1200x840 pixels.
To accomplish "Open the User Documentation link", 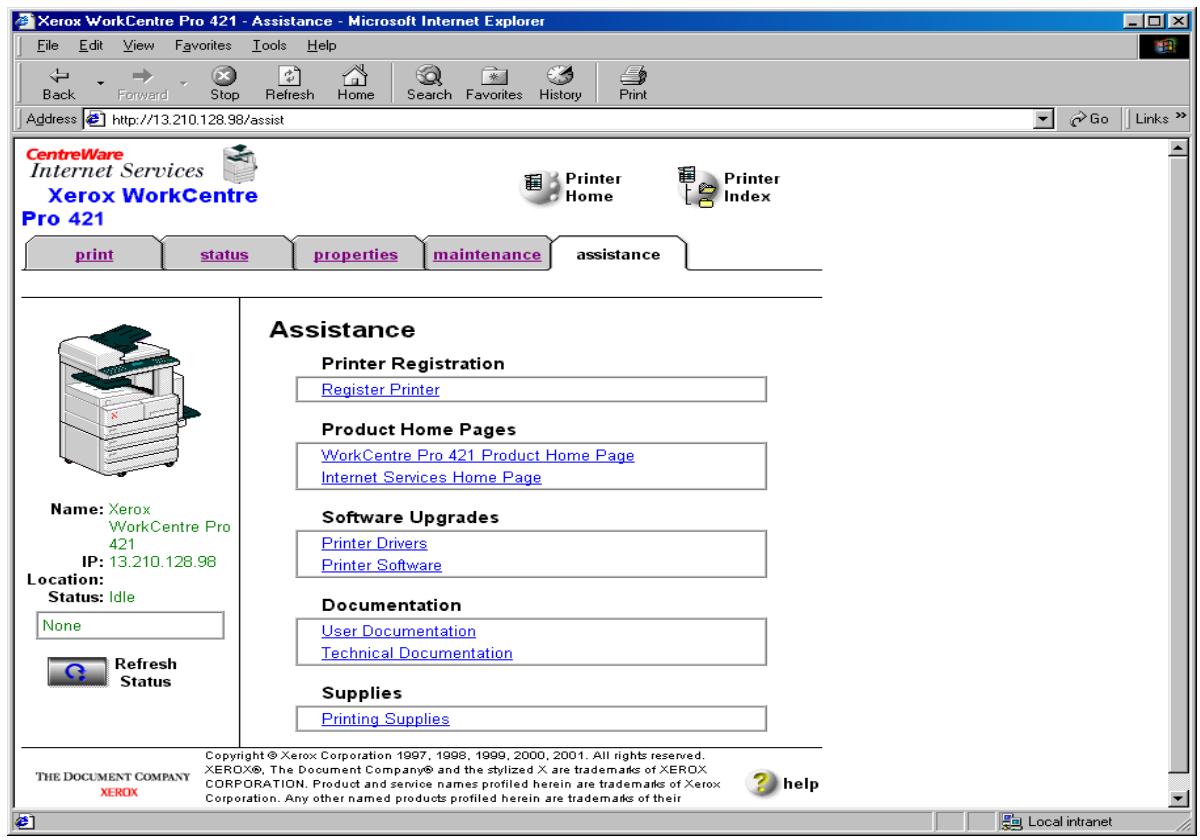I will [x=398, y=631].
